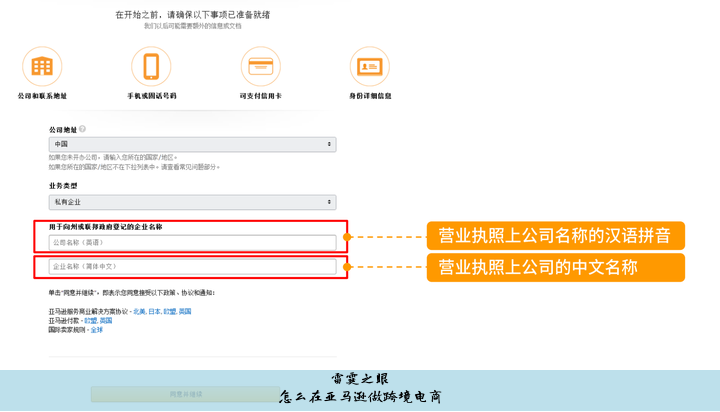This screenshot has width=720, height=412.
Task: Click the mobile phone icon (手机或固话号码)
Action: tap(151, 66)
